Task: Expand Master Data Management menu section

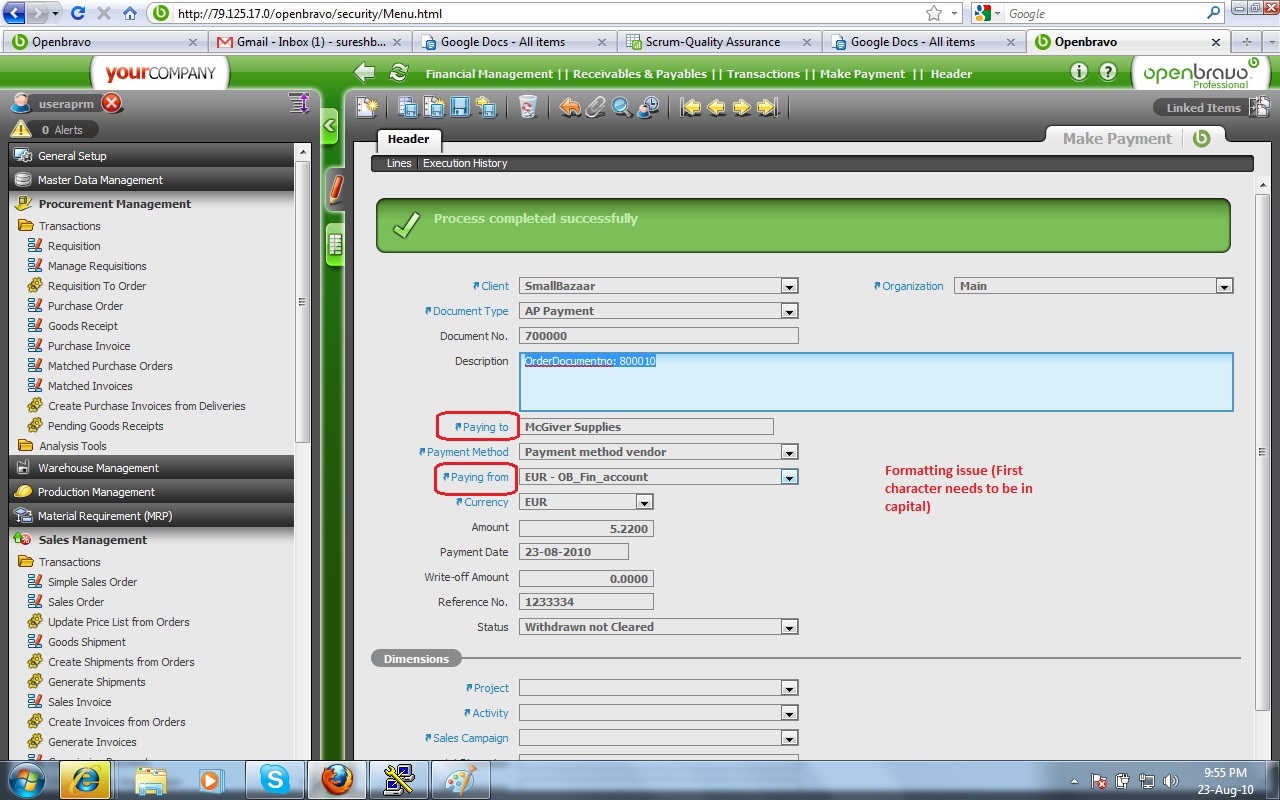Action: pos(152,180)
